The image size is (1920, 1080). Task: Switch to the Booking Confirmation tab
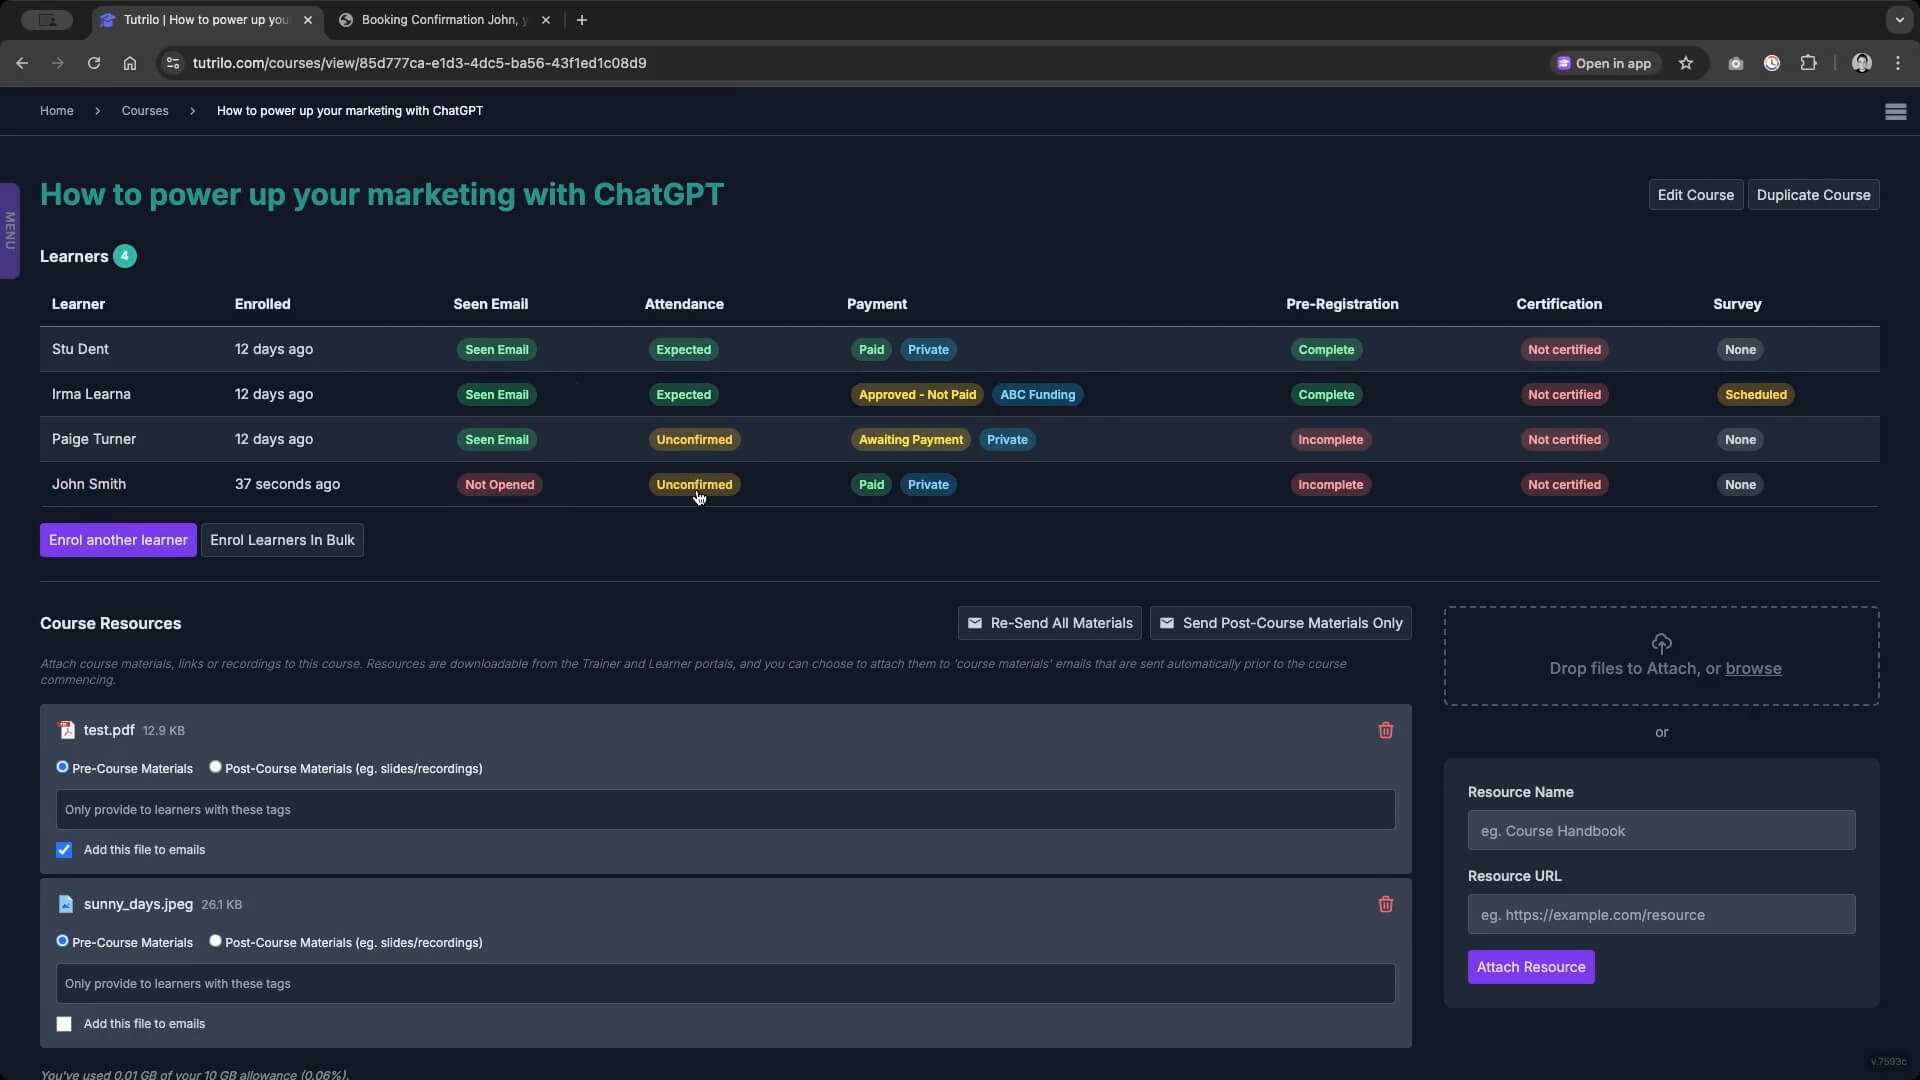point(444,20)
